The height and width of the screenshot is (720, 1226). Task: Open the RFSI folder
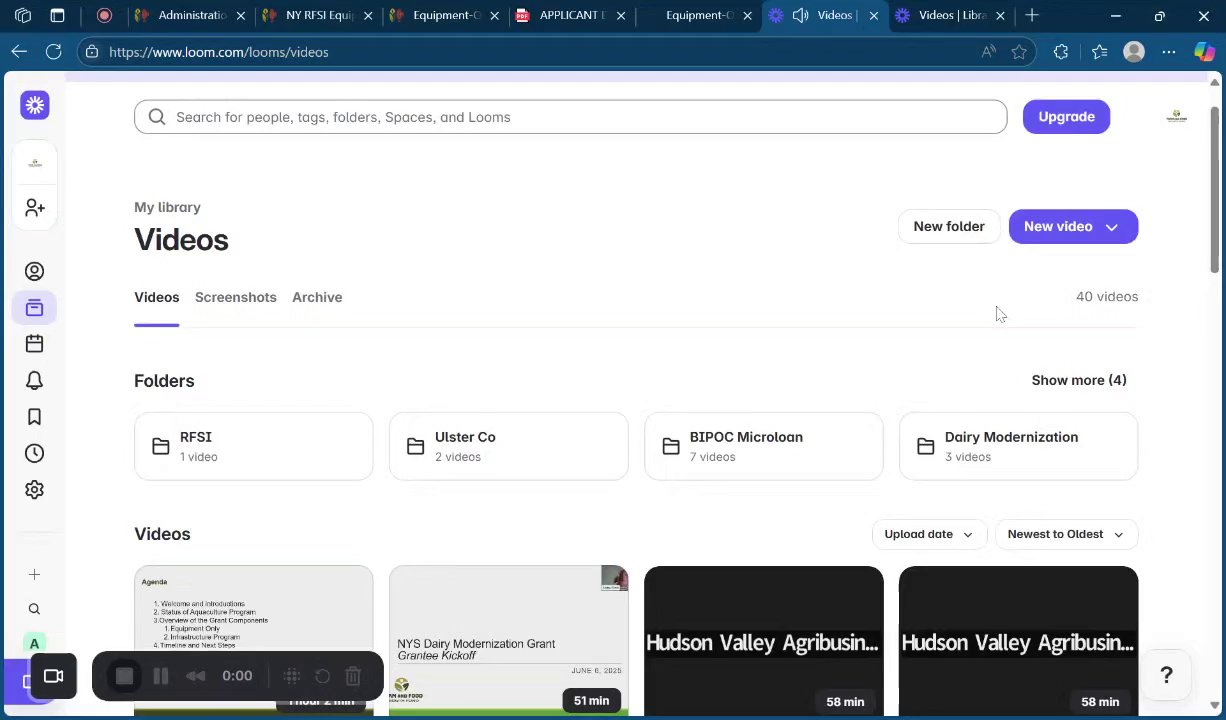click(x=254, y=447)
